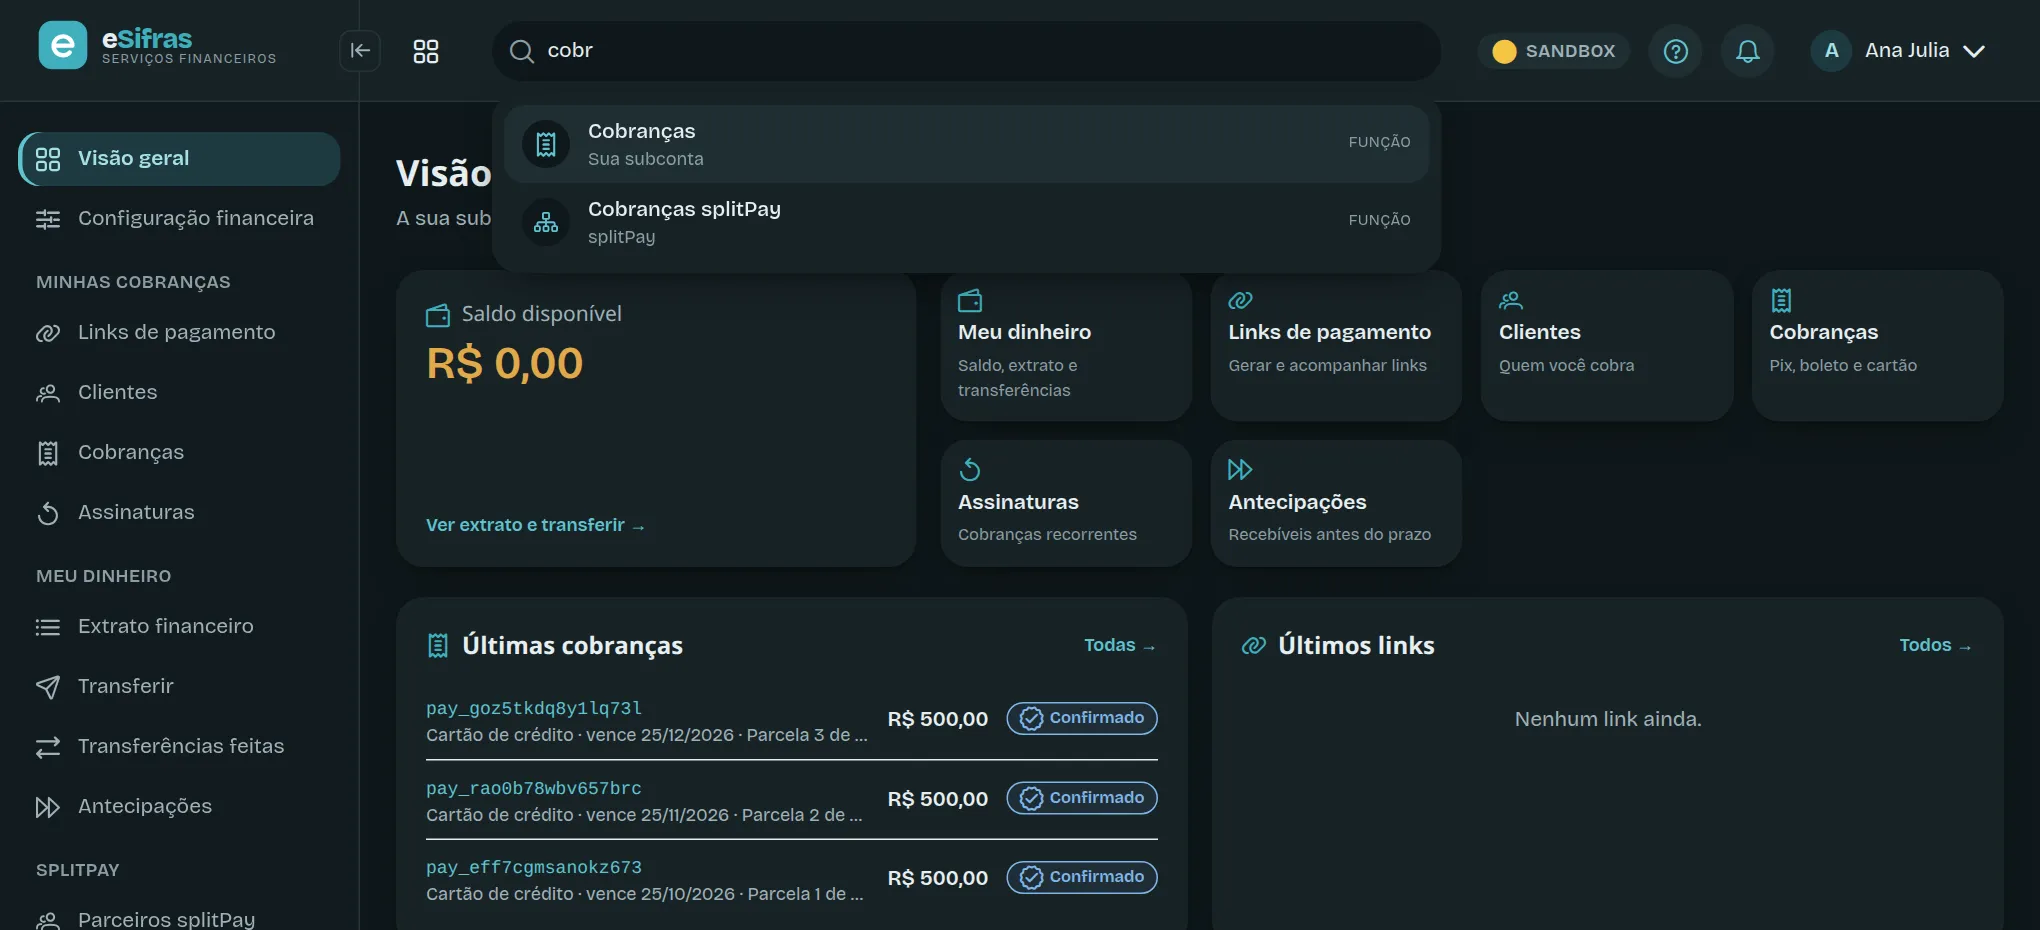The width and height of the screenshot is (2040, 930).
Task: Click Confirmado badge for pay_eff7cgmsanokz673
Action: (x=1082, y=877)
